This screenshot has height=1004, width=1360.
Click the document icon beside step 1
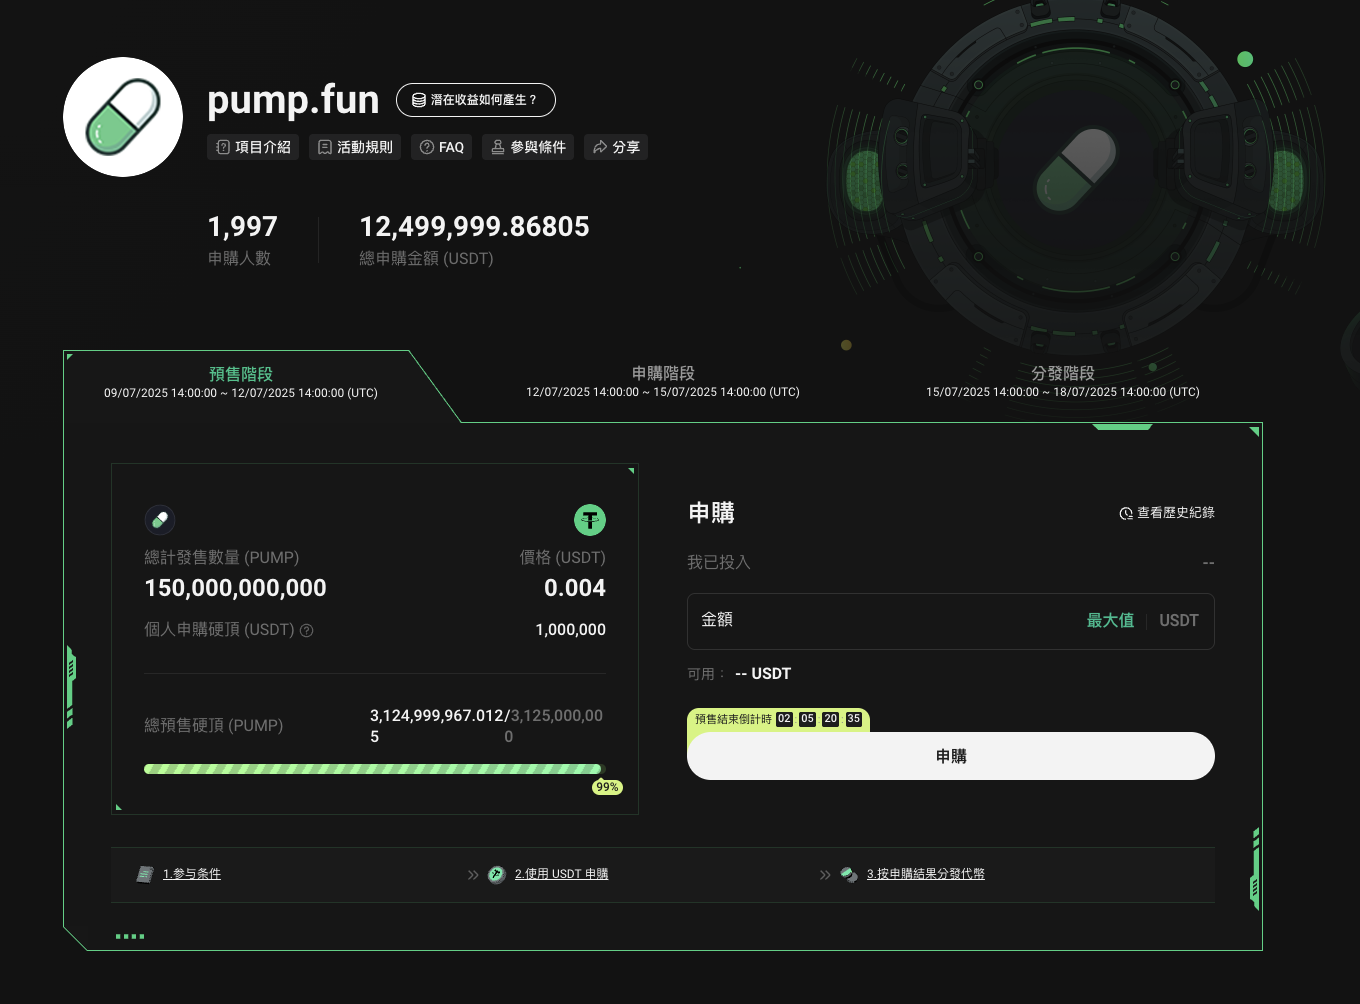tap(145, 875)
